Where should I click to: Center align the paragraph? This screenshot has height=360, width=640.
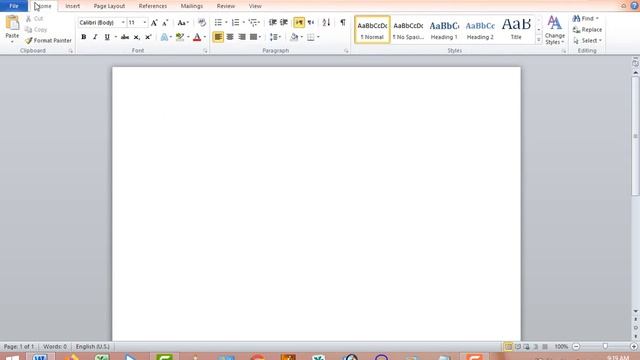click(x=230, y=37)
